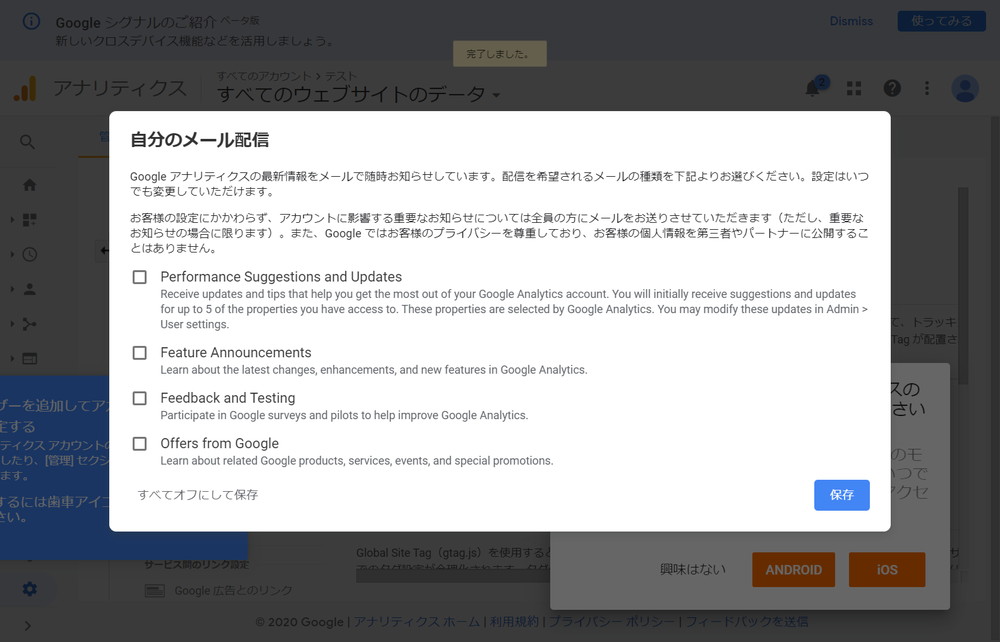This screenshot has height=642, width=1000.
Task: Open アナリティクス ホーム footer link
Action: (x=416, y=622)
